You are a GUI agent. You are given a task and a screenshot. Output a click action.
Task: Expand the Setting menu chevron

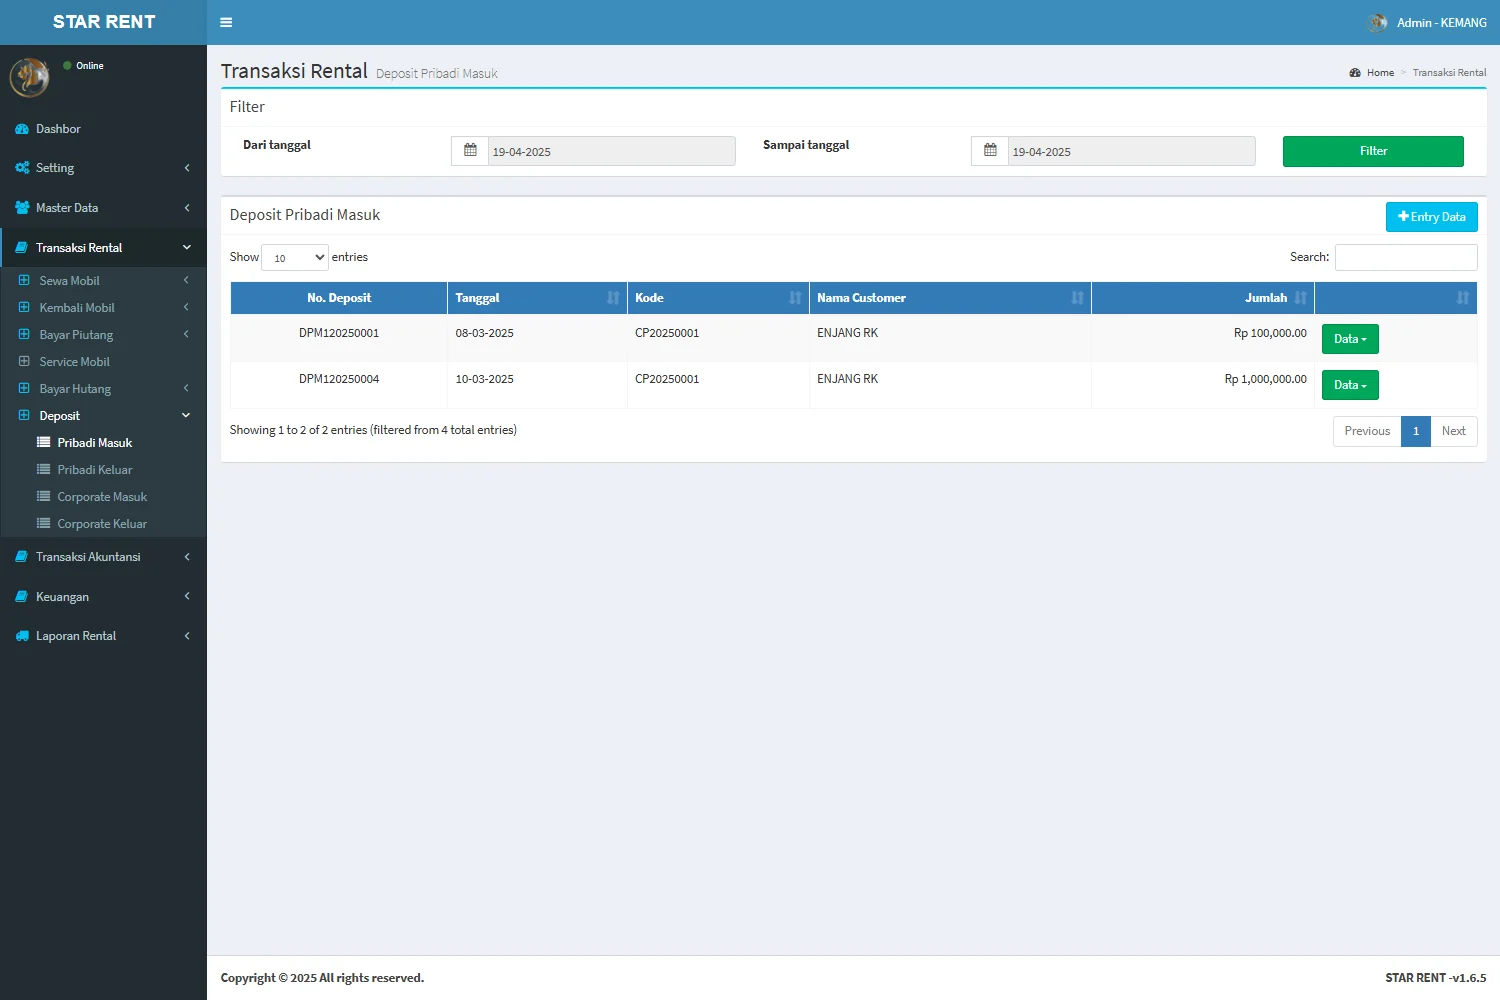[x=187, y=168]
